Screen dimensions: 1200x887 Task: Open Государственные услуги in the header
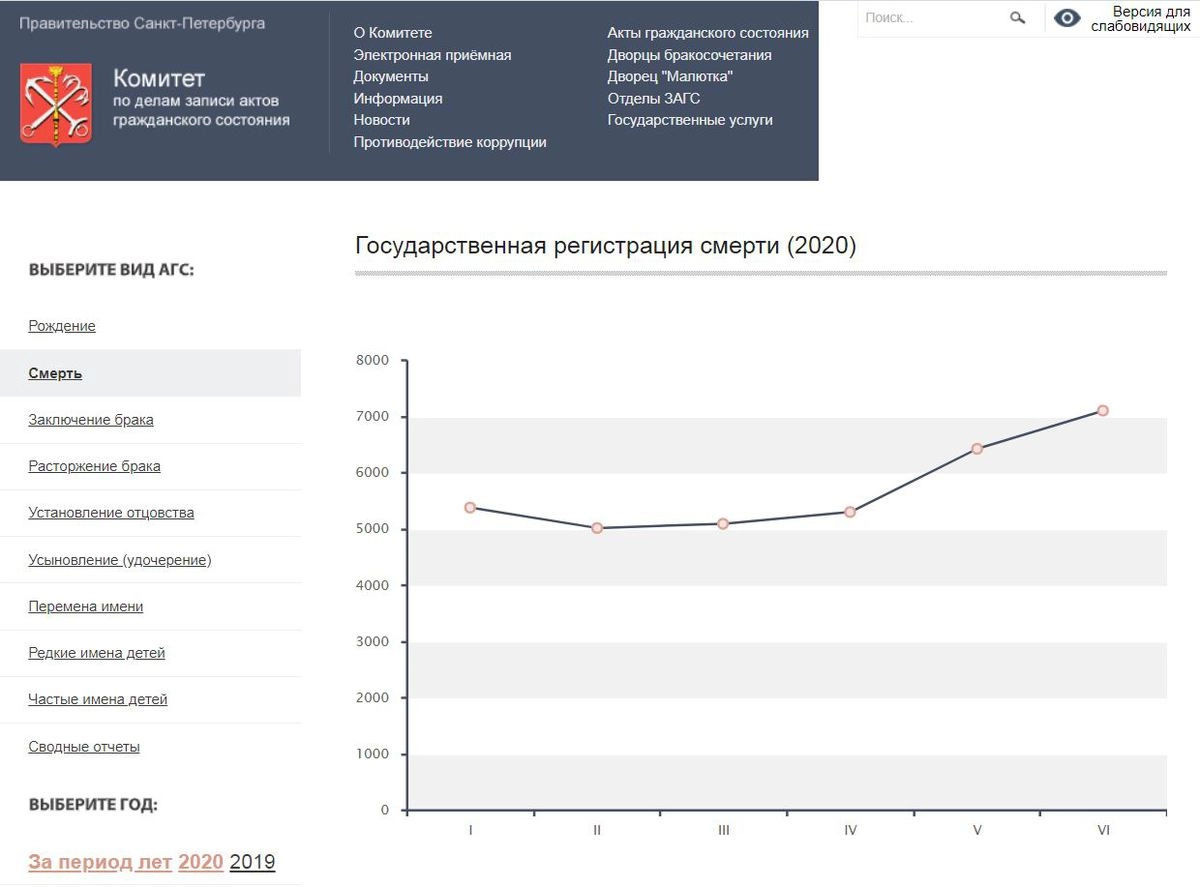(x=690, y=120)
